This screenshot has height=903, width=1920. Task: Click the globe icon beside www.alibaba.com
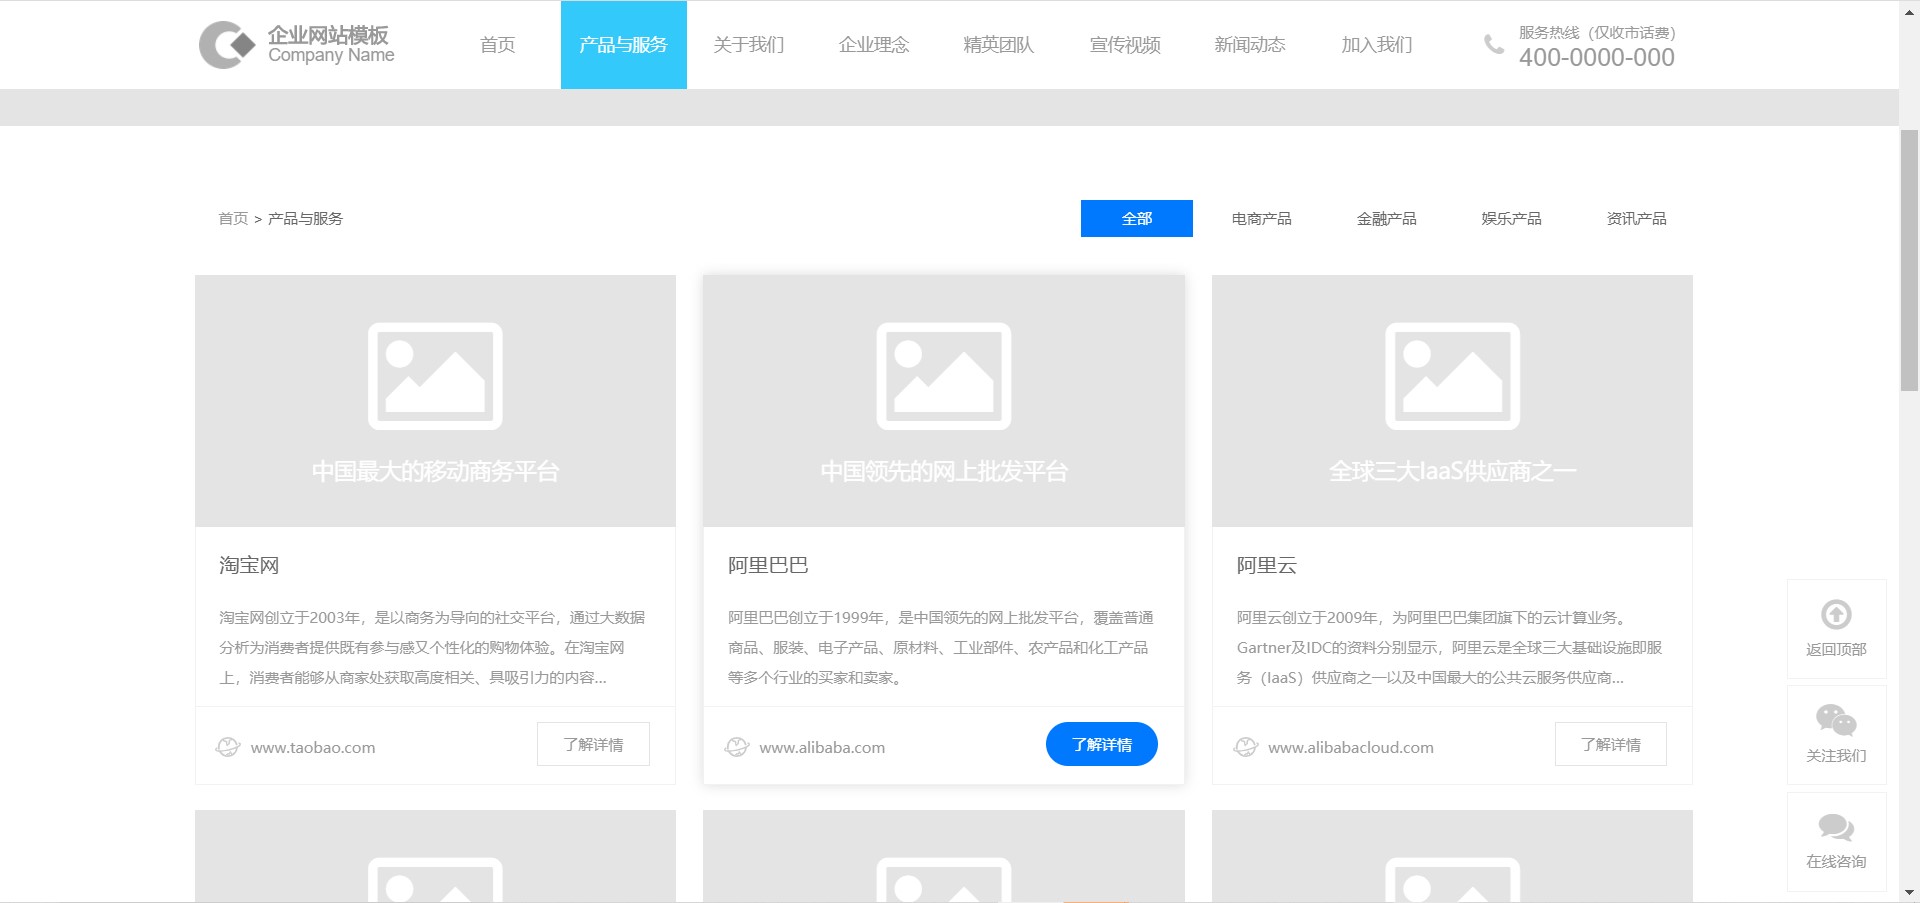[737, 747]
